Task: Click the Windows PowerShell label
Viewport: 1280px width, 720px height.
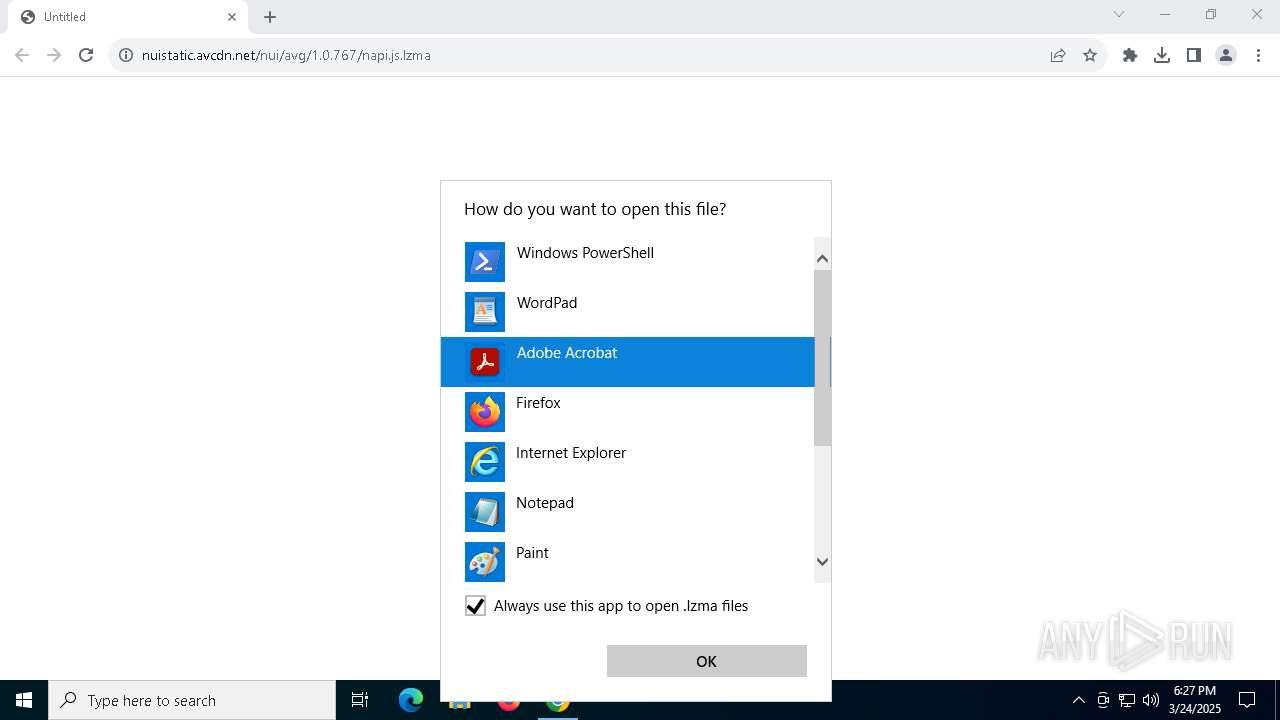Action: pos(585,253)
